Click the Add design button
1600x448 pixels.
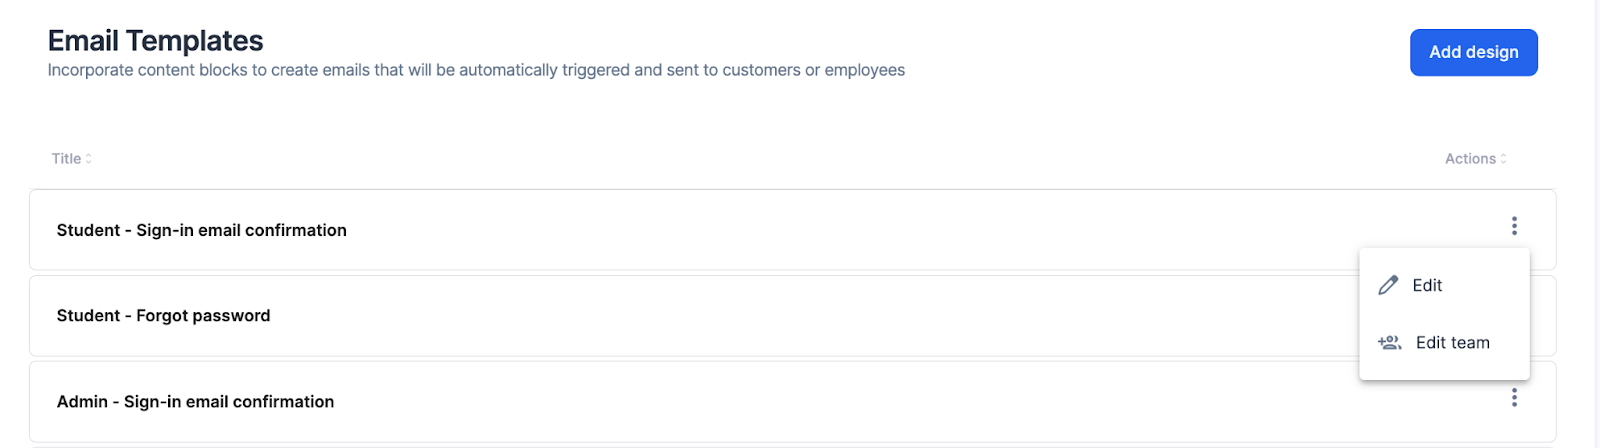1474,52
